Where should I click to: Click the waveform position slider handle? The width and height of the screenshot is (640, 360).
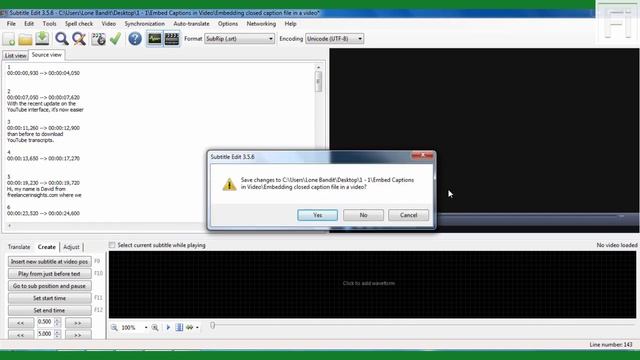[212, 325]
